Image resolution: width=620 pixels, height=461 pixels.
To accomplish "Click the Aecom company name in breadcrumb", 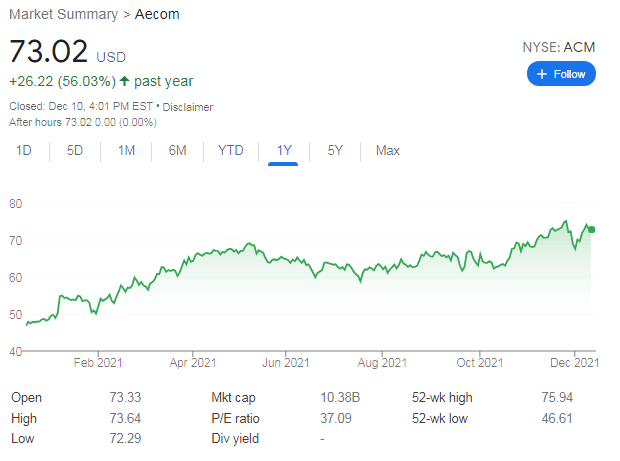I will (157, 14).
